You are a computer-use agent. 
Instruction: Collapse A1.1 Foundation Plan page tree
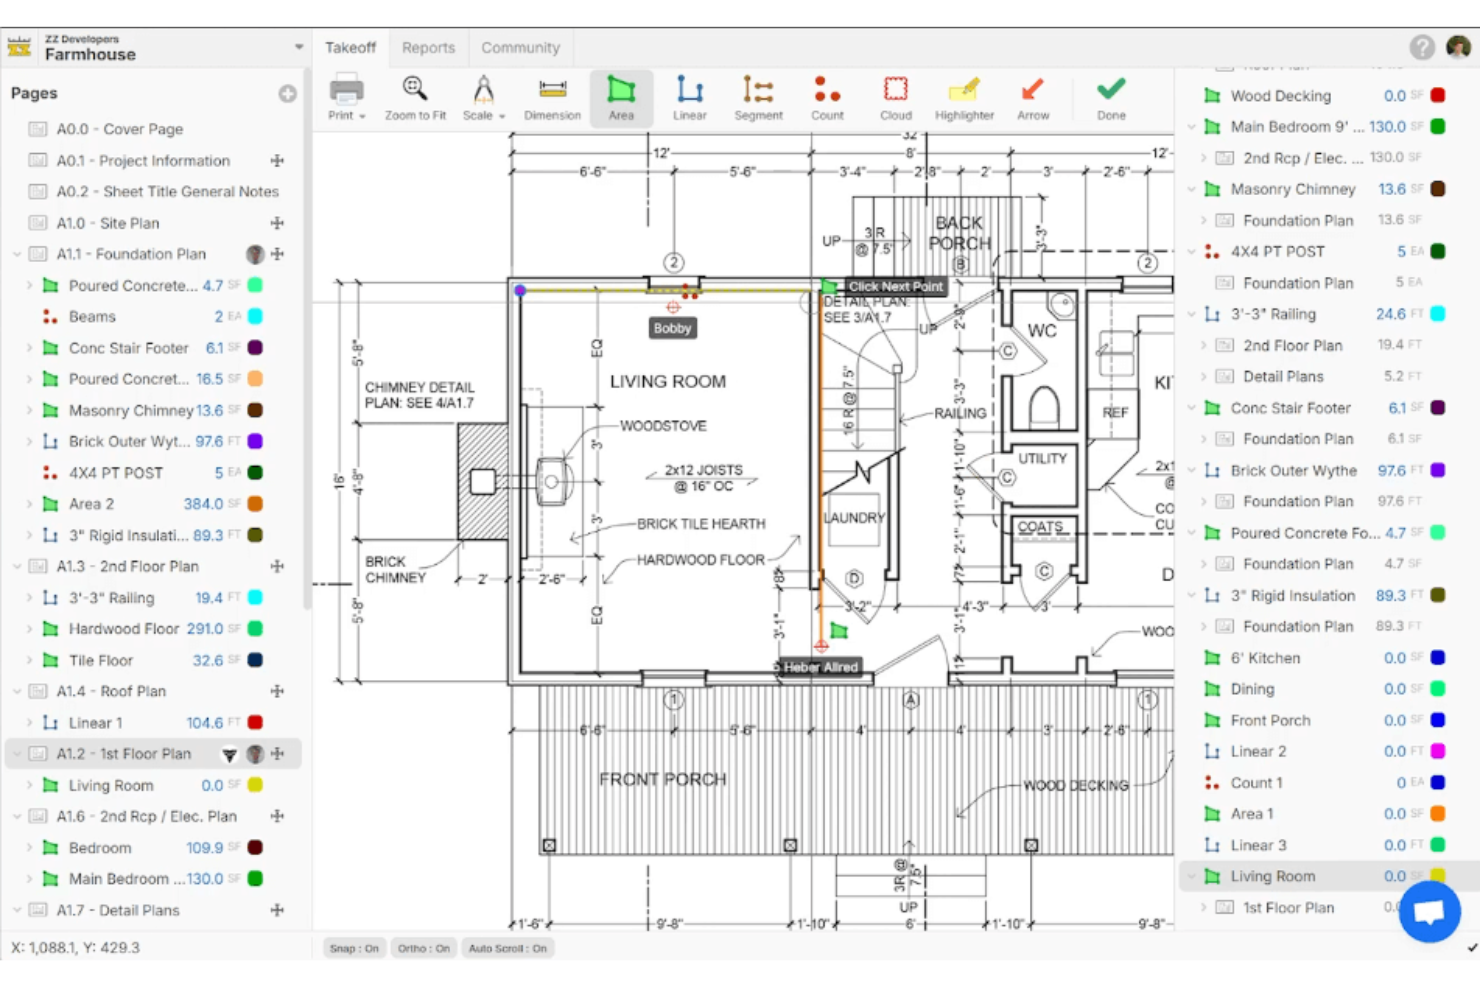pos(17,254)
